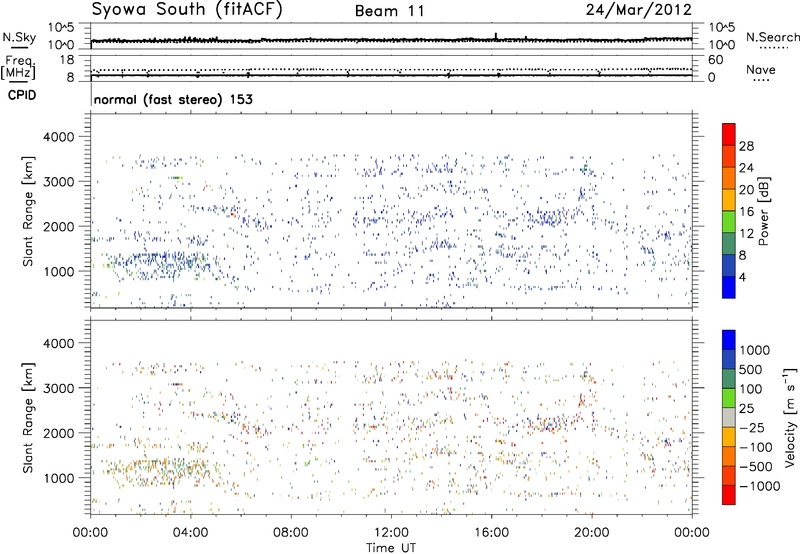Click the '60' Nave axis value
The height and width of the screenshot is (554, 800).
715,60
